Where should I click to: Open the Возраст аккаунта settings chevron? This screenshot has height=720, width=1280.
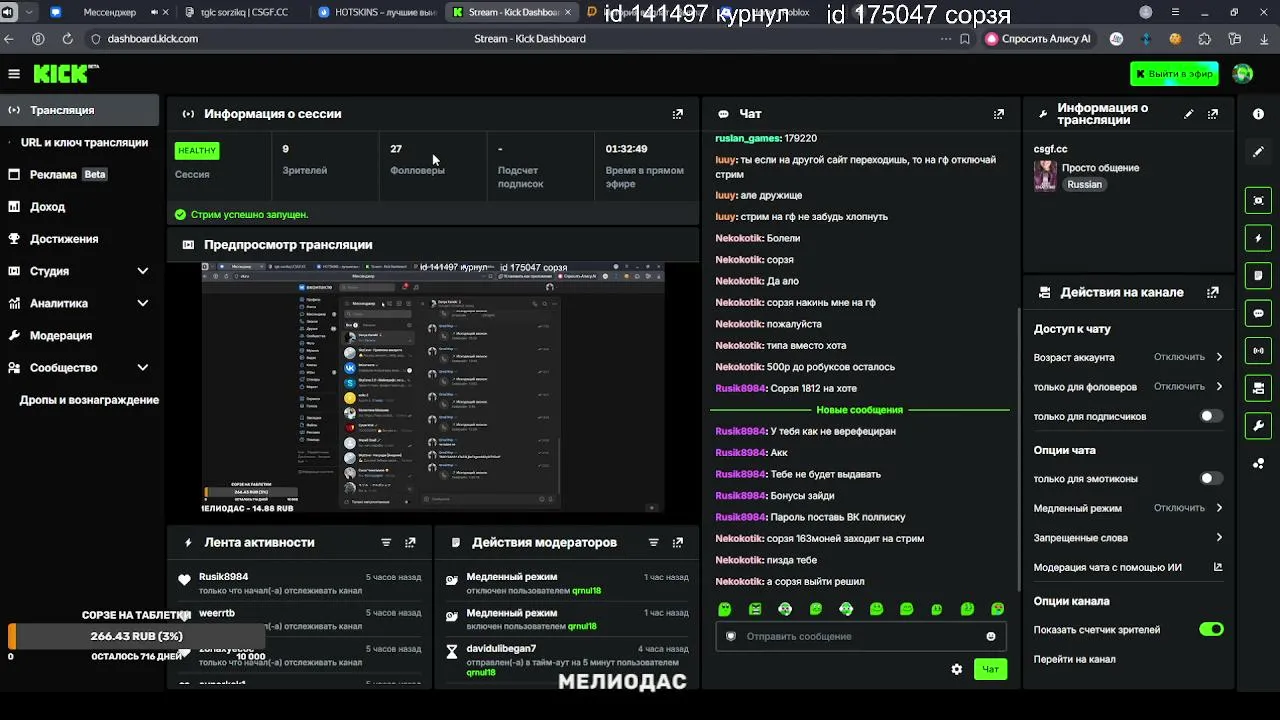point(1219,357)
